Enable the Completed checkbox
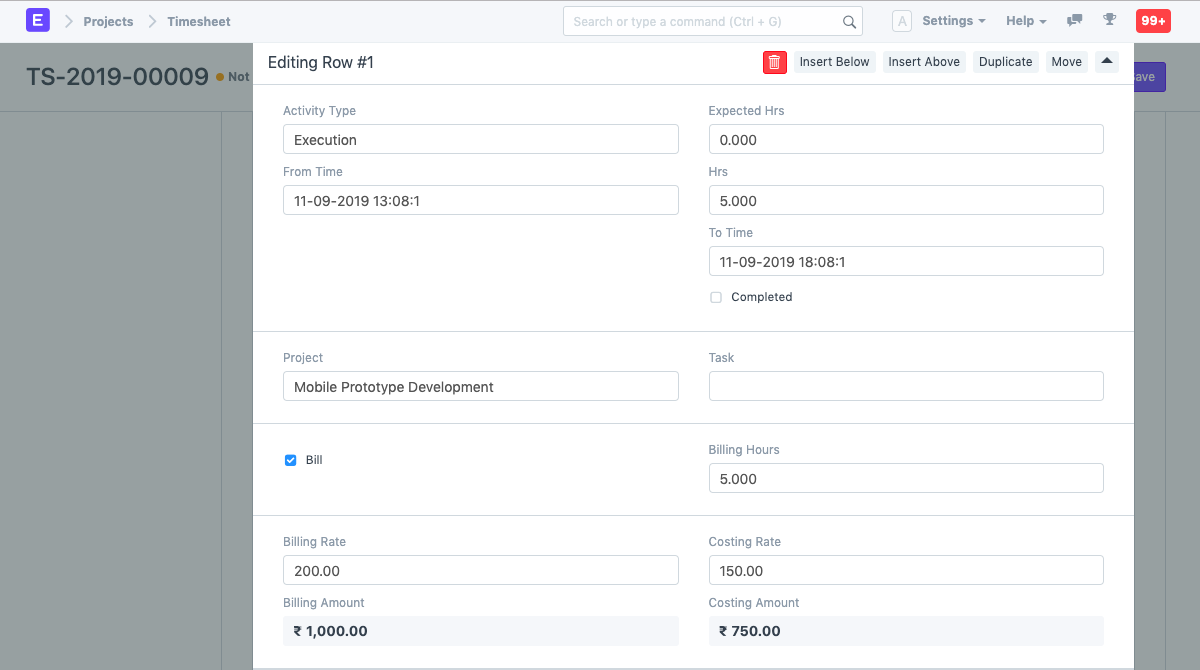This screenshot has height=670, width=1200. (715, 297)
